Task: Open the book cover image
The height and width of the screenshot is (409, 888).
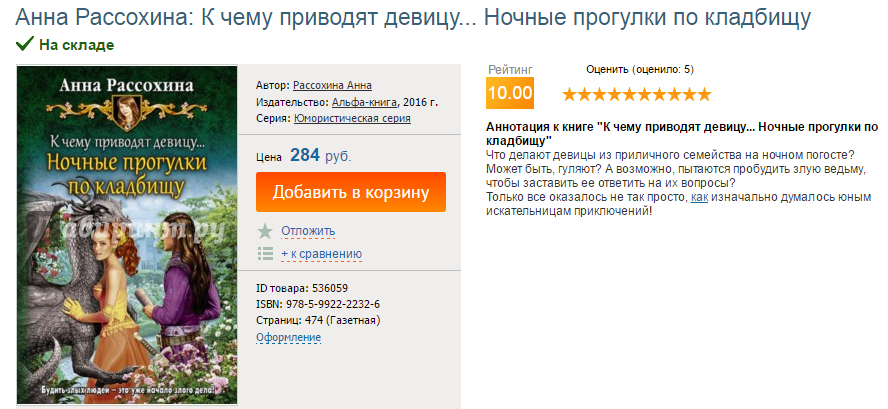Action: click(126, 235)
